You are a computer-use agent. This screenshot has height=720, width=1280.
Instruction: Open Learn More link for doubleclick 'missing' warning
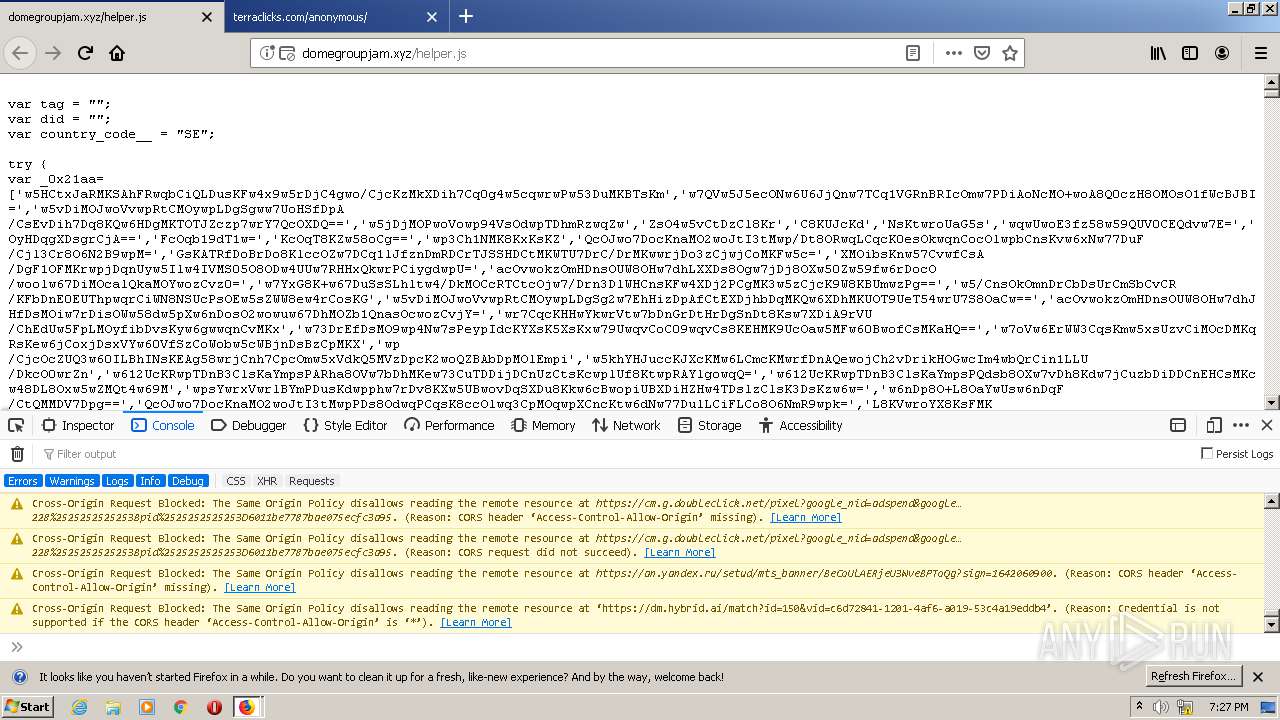(806, 517)
